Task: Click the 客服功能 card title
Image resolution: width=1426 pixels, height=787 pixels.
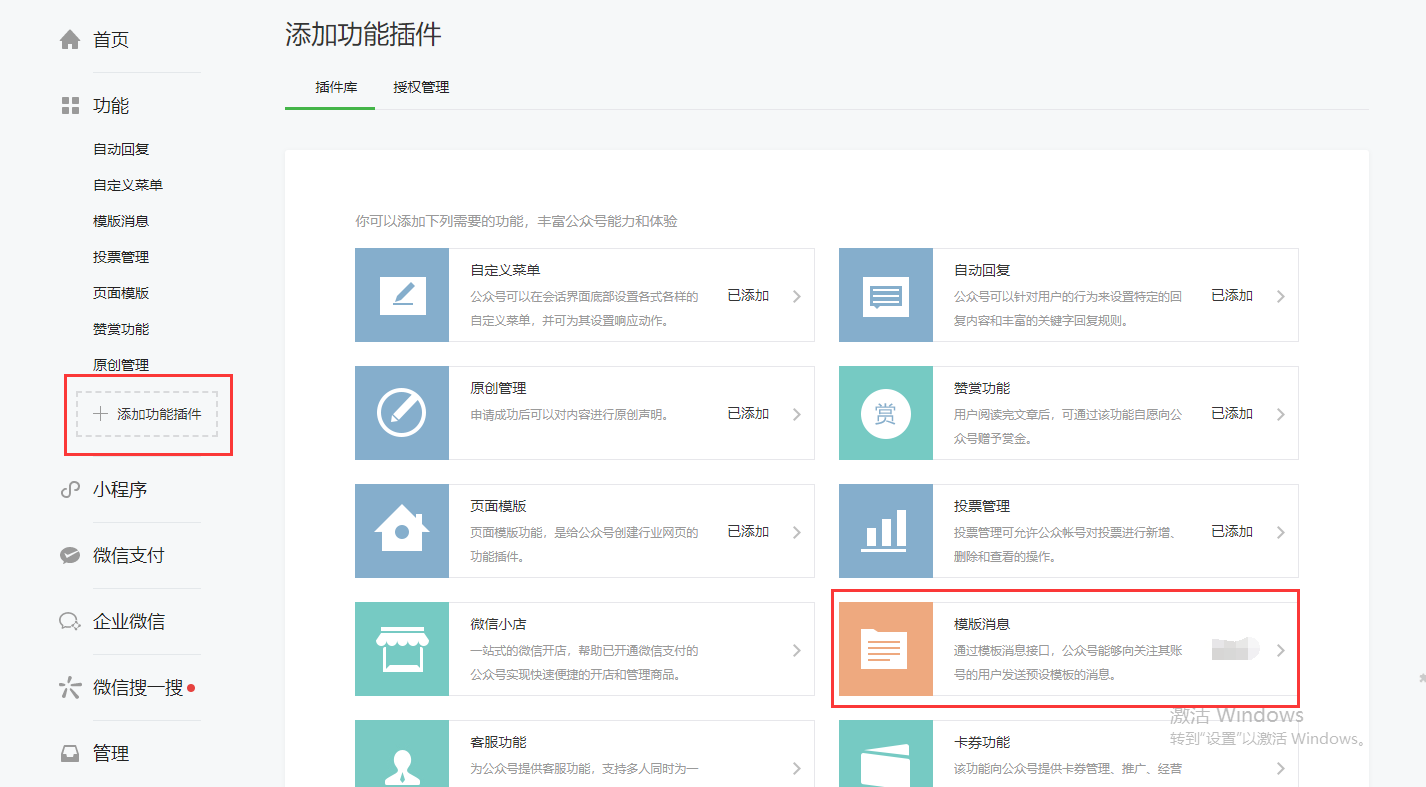Action: [498, 742]
